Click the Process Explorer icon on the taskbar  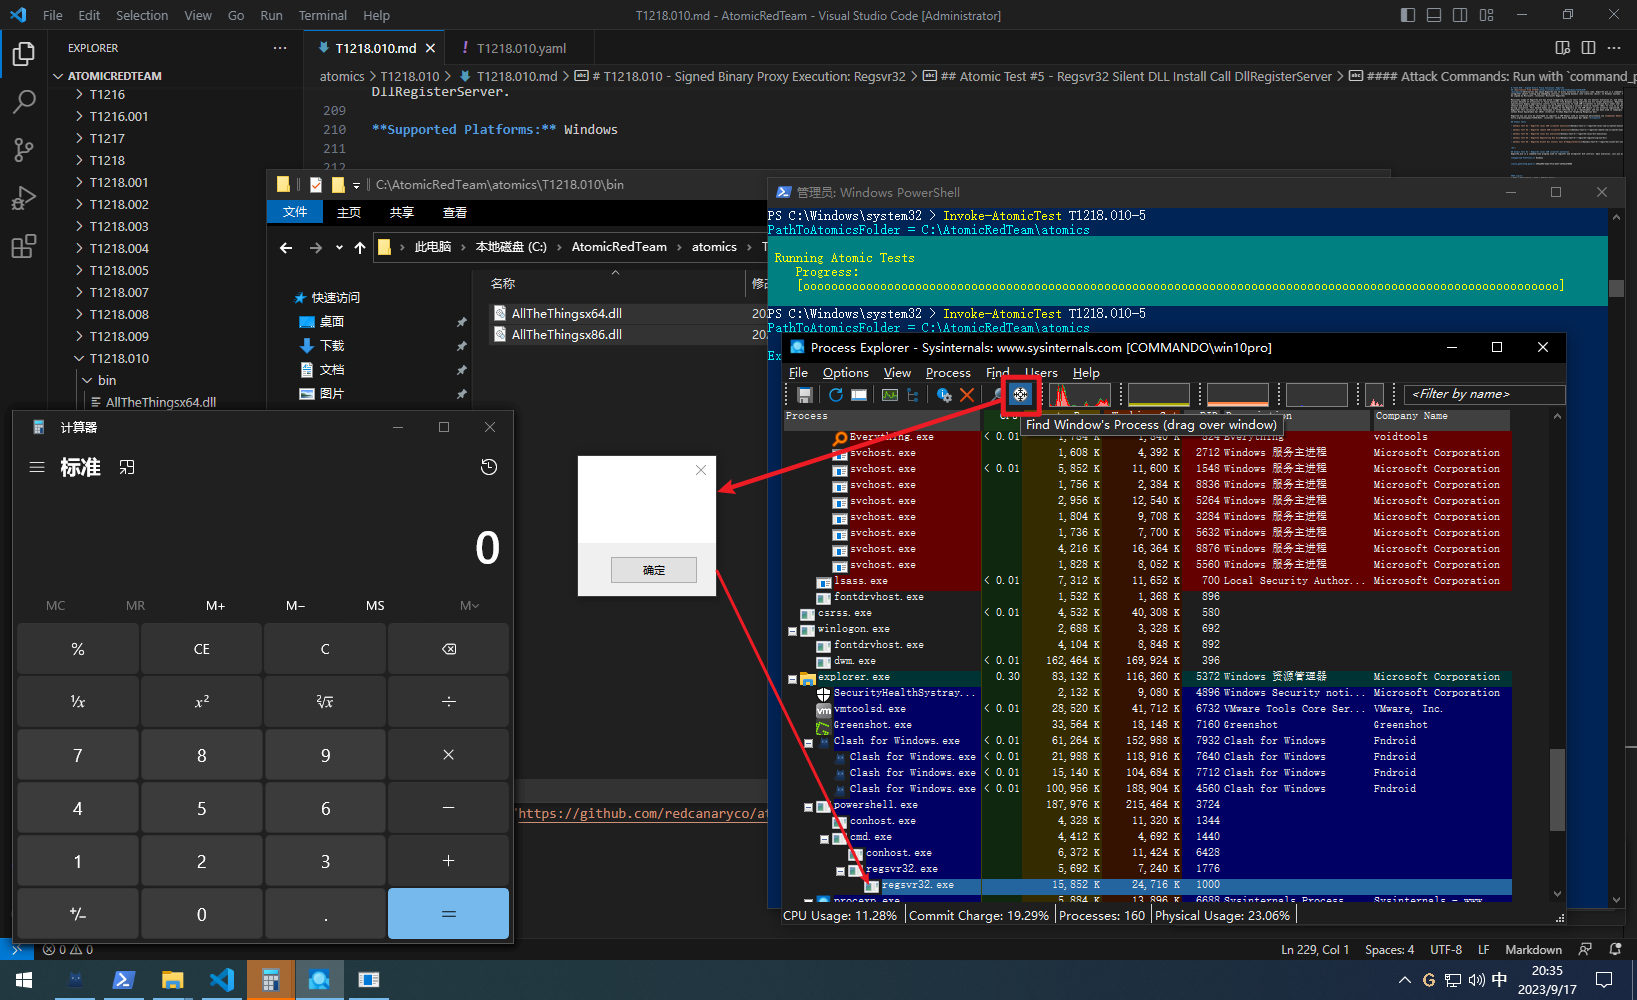coord(319,980)
